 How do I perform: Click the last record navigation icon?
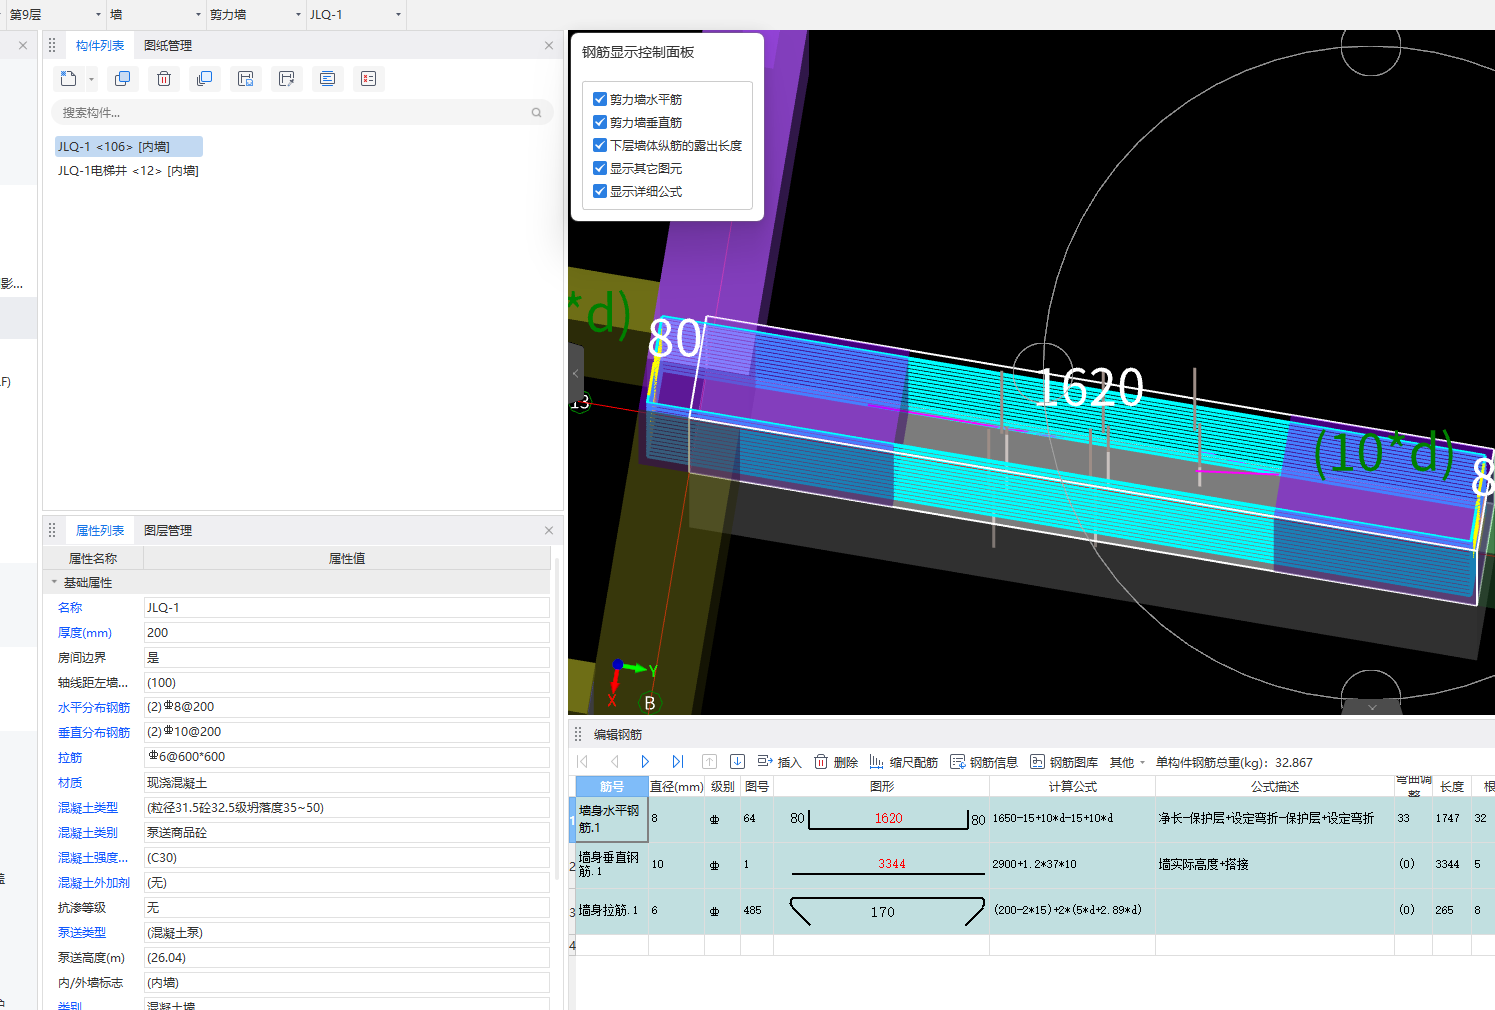click(x=677, y=762)
